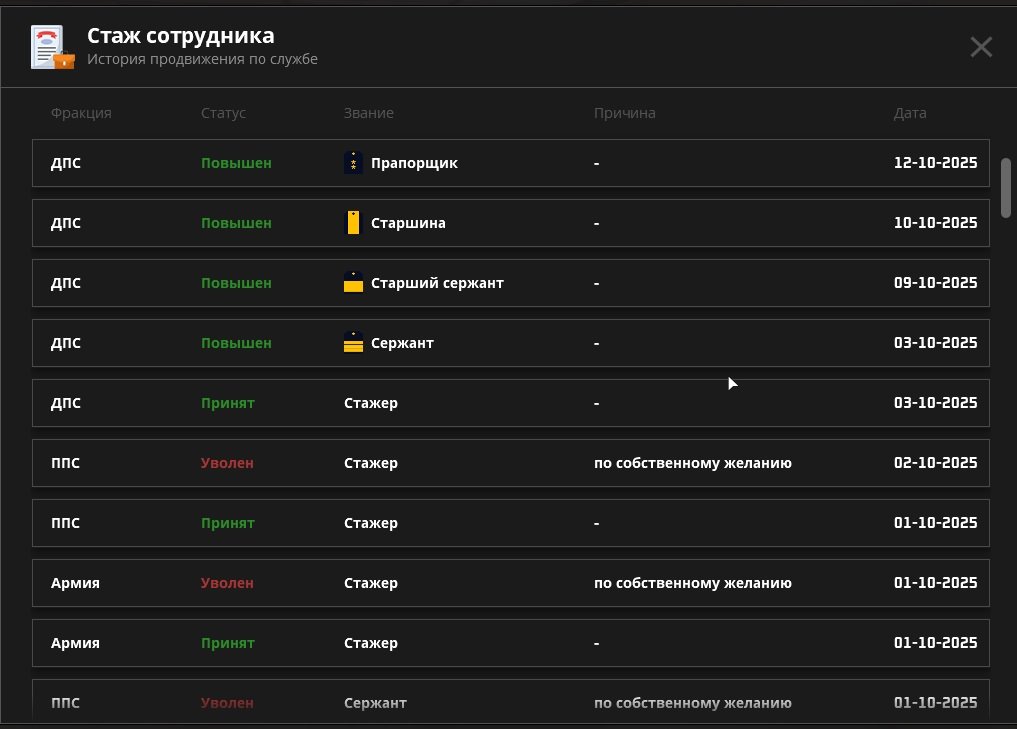Click Принят status in the Армия row
This screenshot has width=1017, height=729.
click(227, 643)
